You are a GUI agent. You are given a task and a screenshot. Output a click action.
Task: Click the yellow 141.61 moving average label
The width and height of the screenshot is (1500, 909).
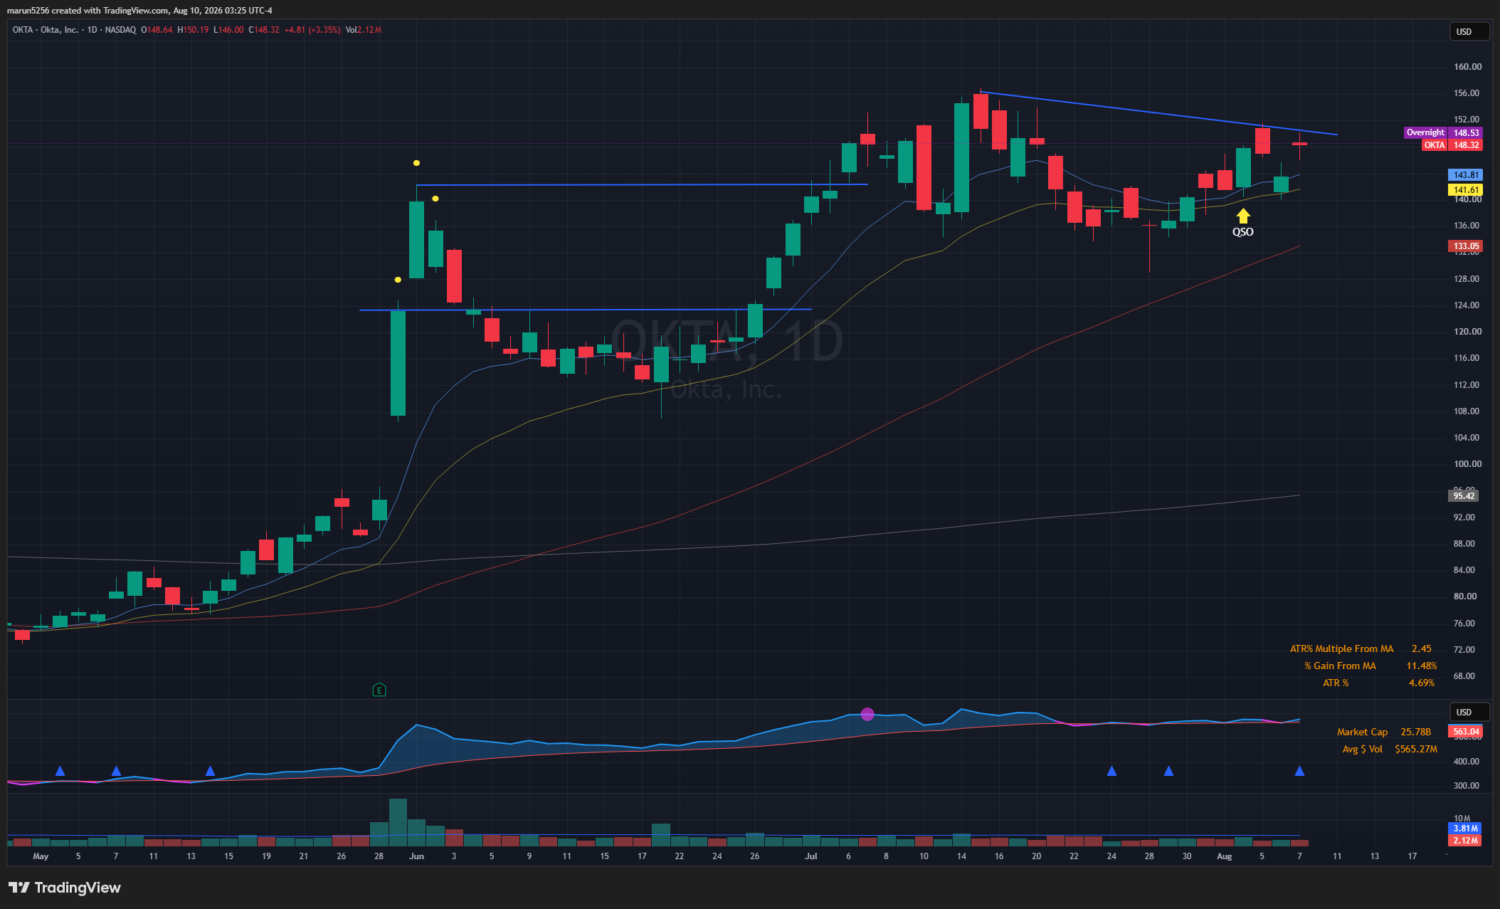click(x=1465, y=190)
